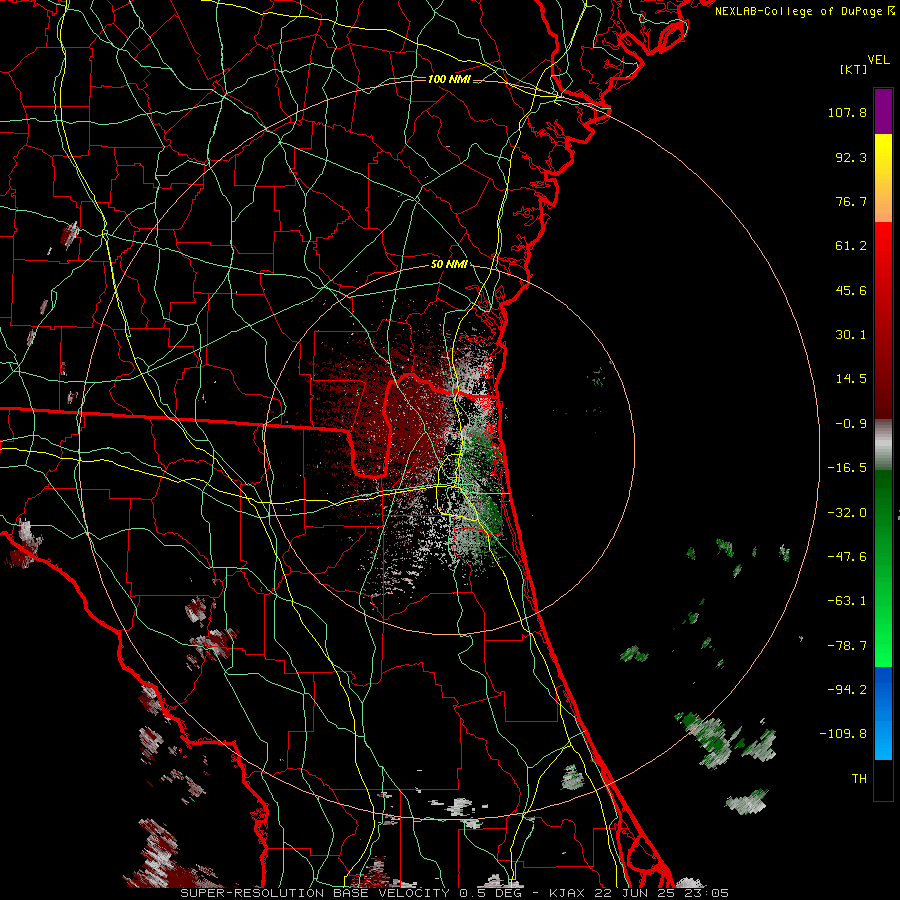
Task: Select the 92.3 scale value
Action: pos(851,157)
